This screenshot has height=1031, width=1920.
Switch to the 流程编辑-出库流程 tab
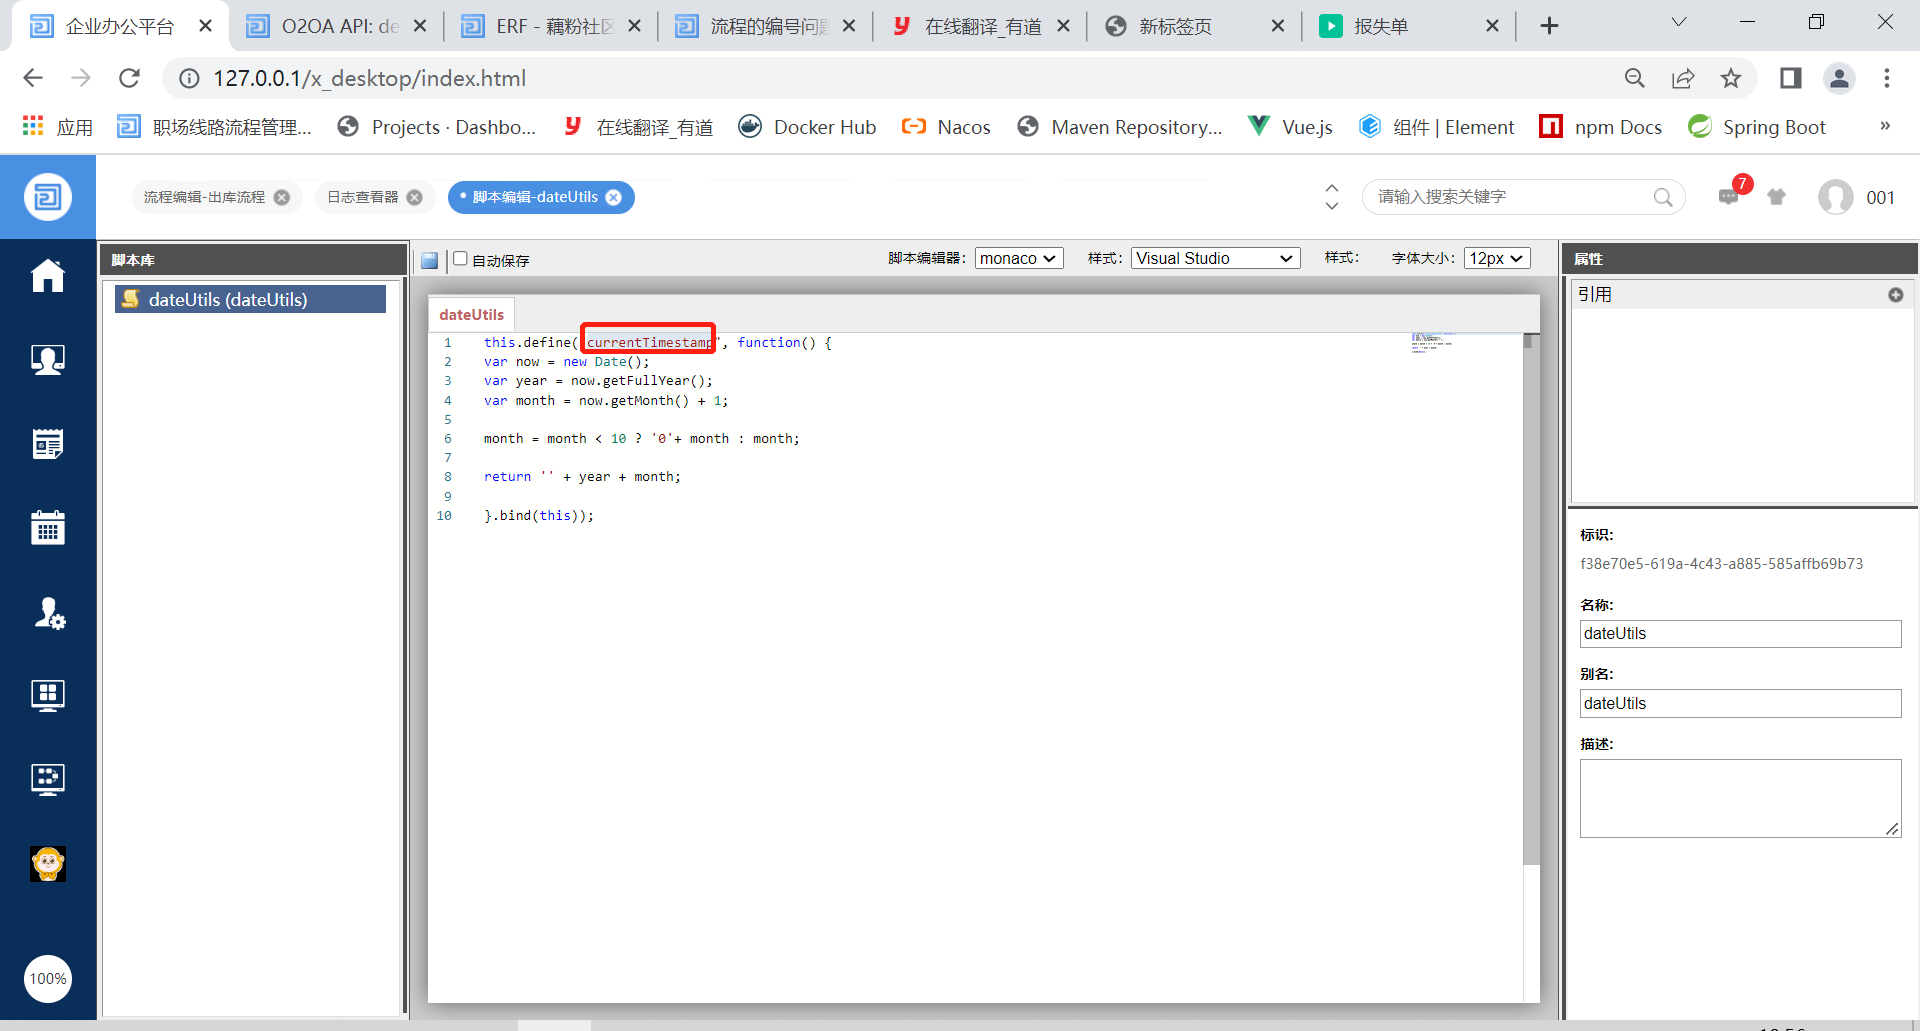(204, 197)
